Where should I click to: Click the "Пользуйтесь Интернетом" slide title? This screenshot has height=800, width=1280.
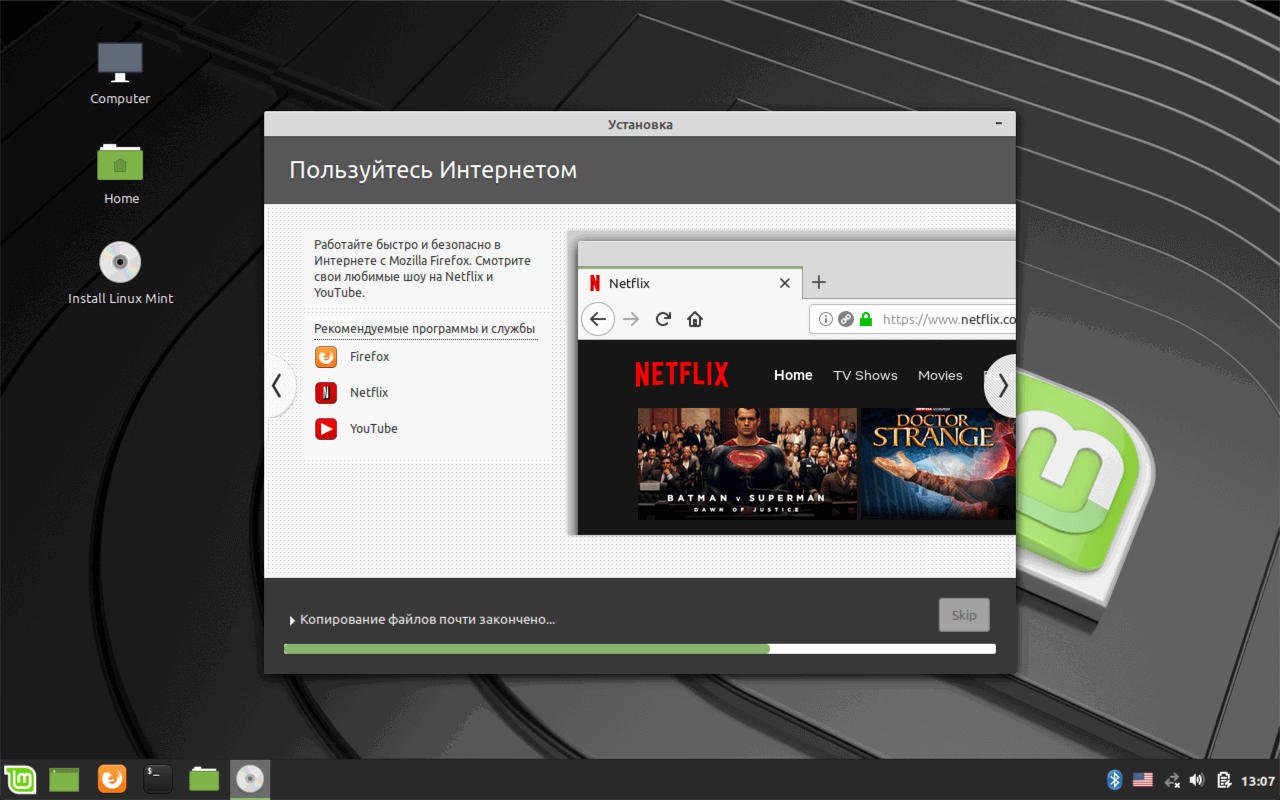[x=433, y=170]
